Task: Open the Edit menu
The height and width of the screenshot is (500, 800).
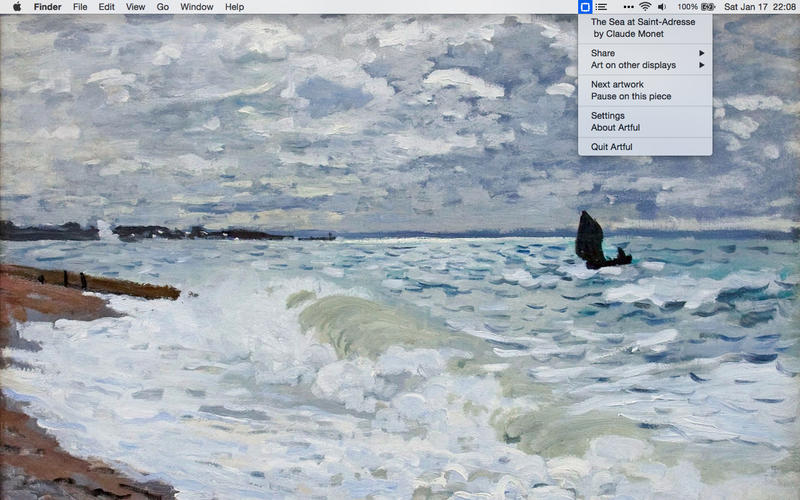Action: pyautogui.click(x=107, y=7)
